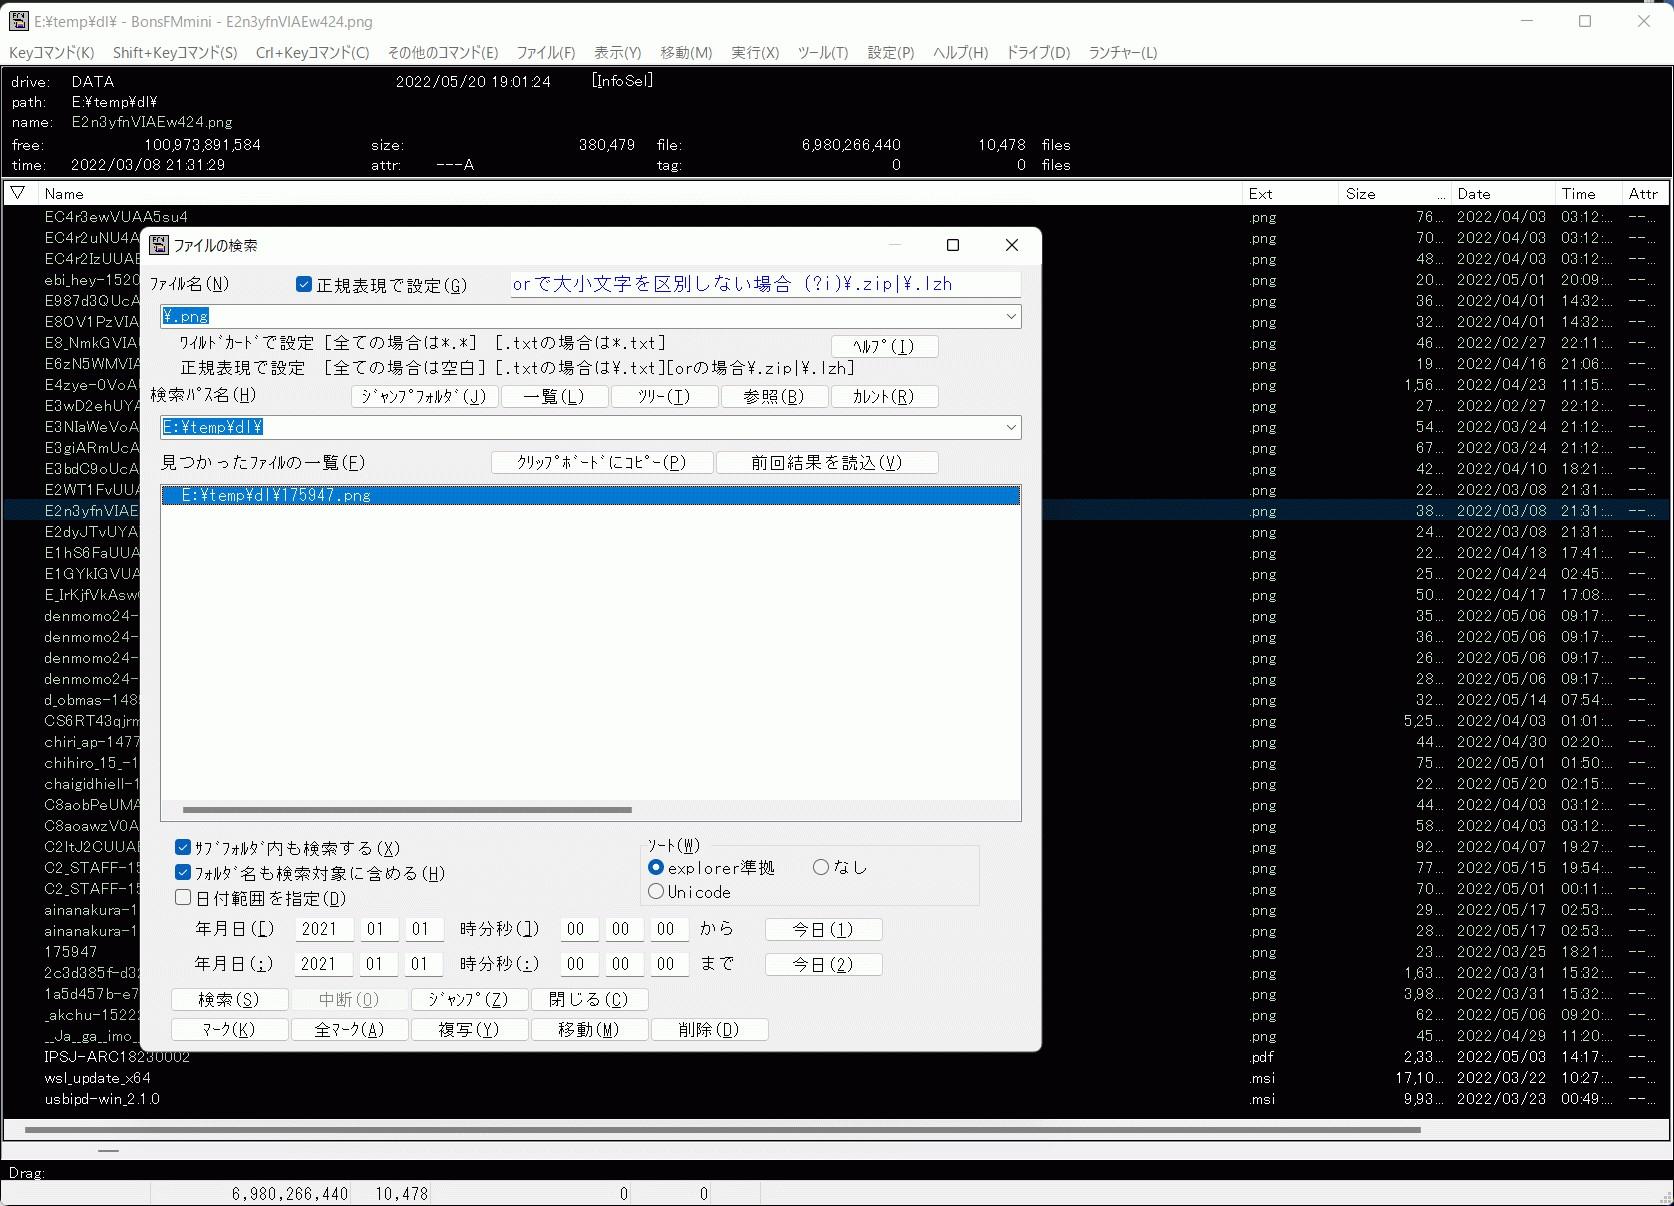Expand the search path dropdown
Viewport: 1674px width, 1206px height.
1010,428
